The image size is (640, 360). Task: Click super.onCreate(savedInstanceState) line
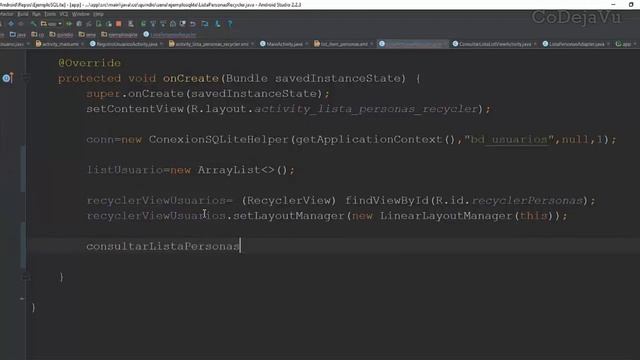[x=208, y=93]
